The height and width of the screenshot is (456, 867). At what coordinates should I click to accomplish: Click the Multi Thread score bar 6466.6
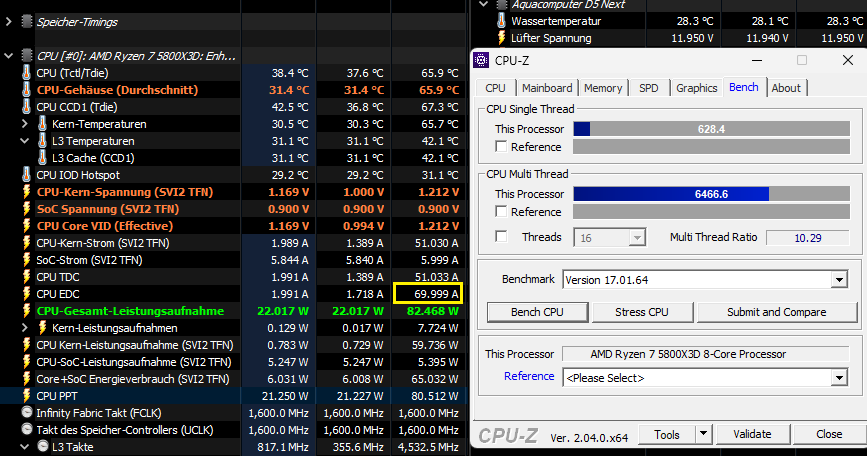click(x=711, y=194)
